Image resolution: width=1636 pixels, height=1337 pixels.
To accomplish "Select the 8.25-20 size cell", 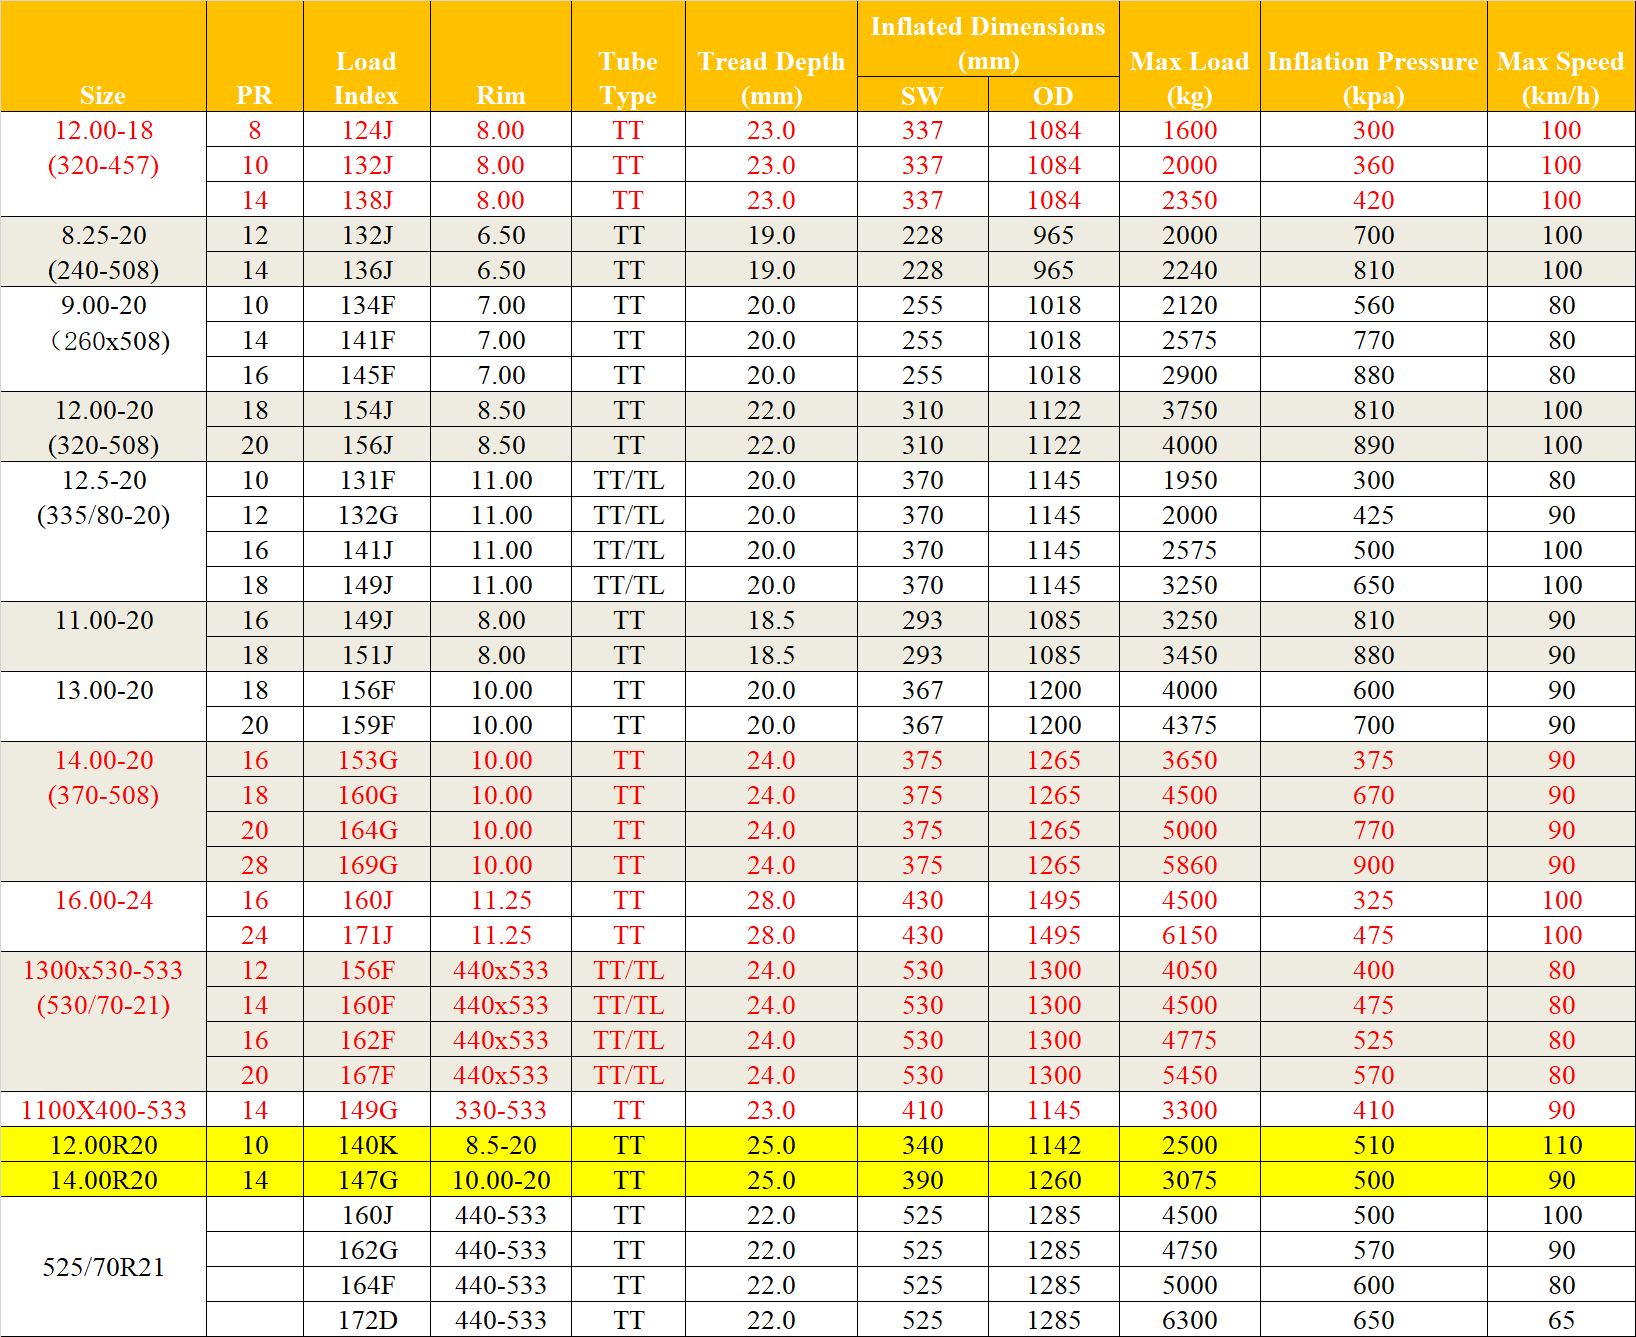I will pyautogui.click(x=104, y=236).
